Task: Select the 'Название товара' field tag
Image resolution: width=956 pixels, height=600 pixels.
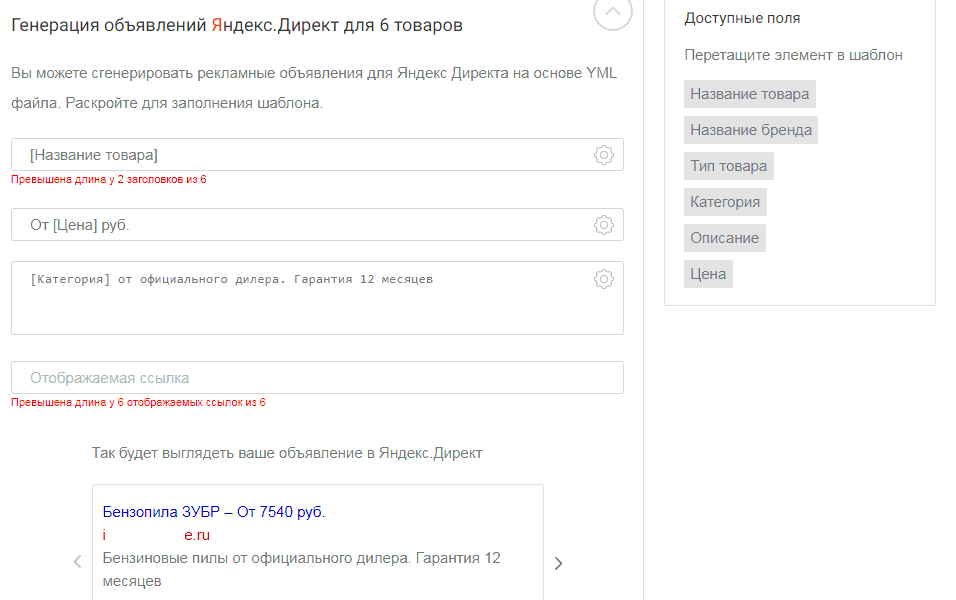Action: tap(749, 94)
